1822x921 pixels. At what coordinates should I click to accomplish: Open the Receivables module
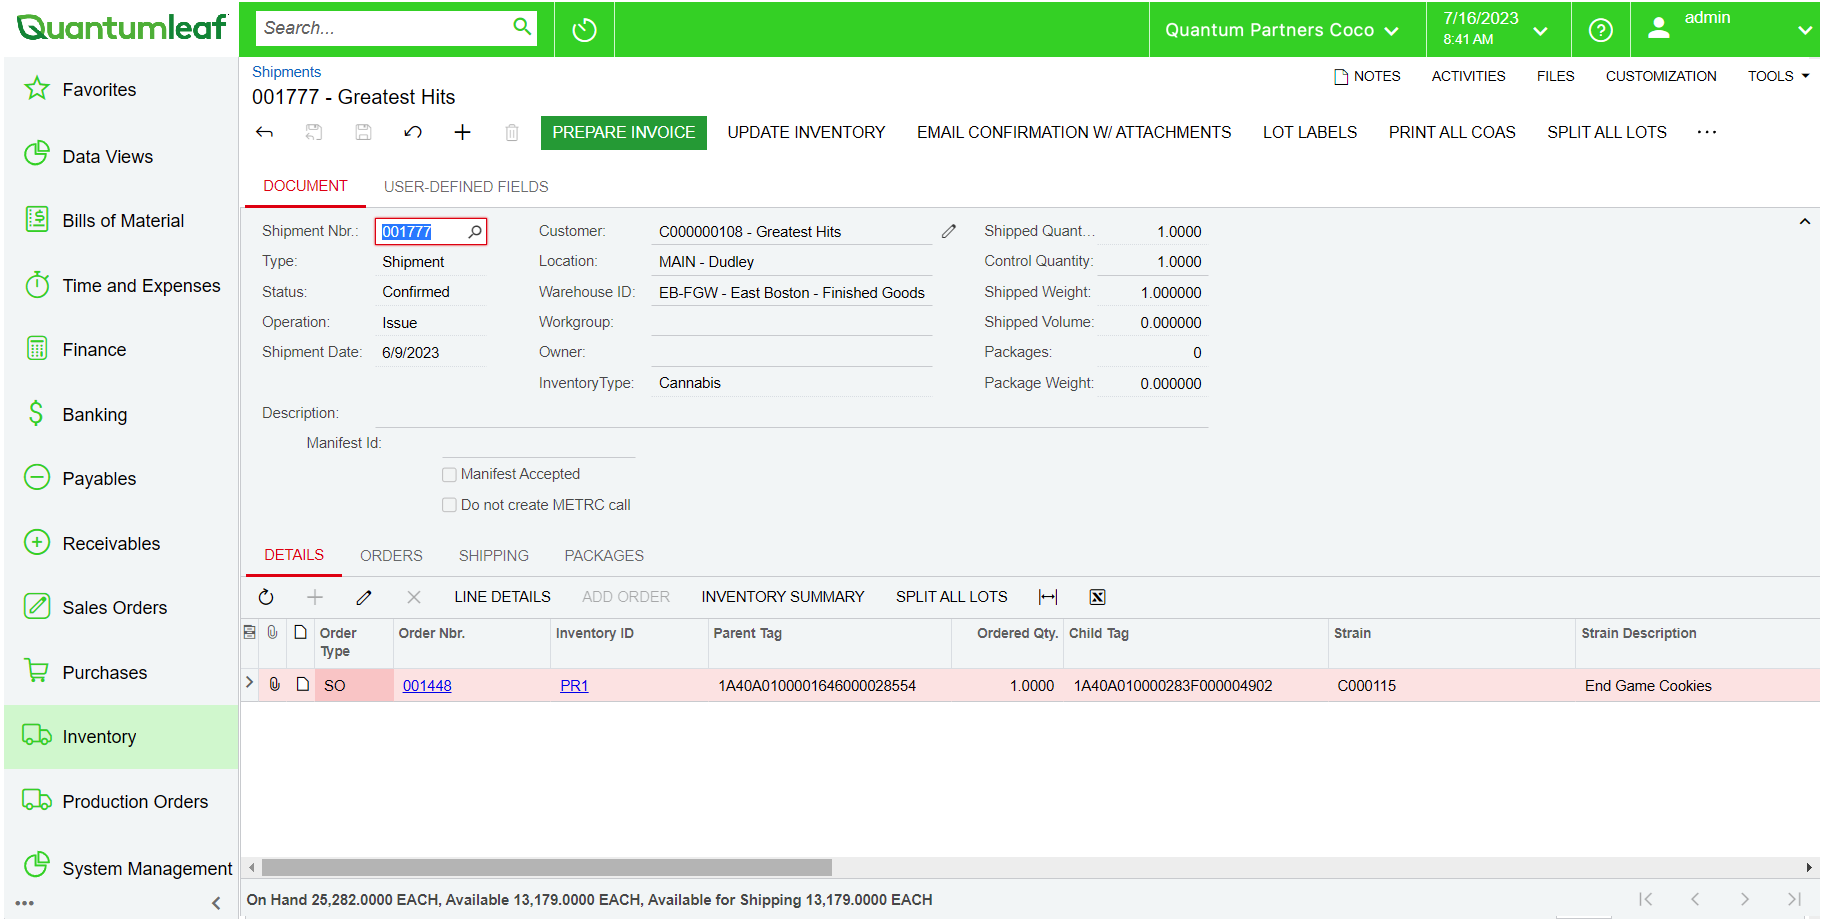pyautogui.click(x=111, y=544)
